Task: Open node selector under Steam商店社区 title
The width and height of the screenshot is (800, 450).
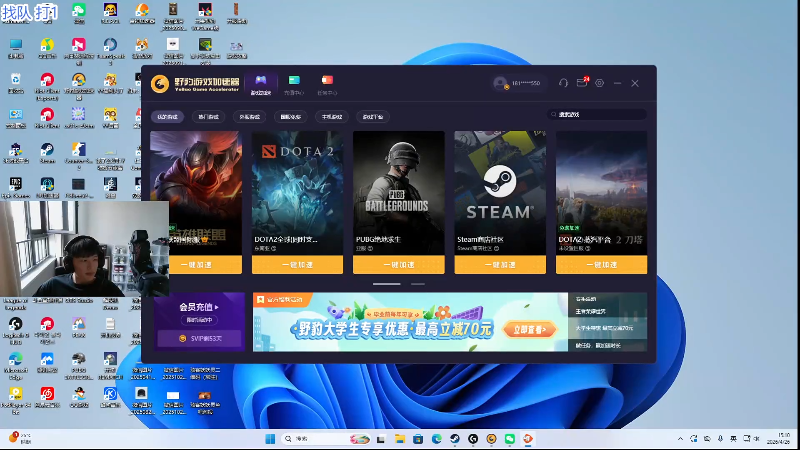Action: pos(478,248)
